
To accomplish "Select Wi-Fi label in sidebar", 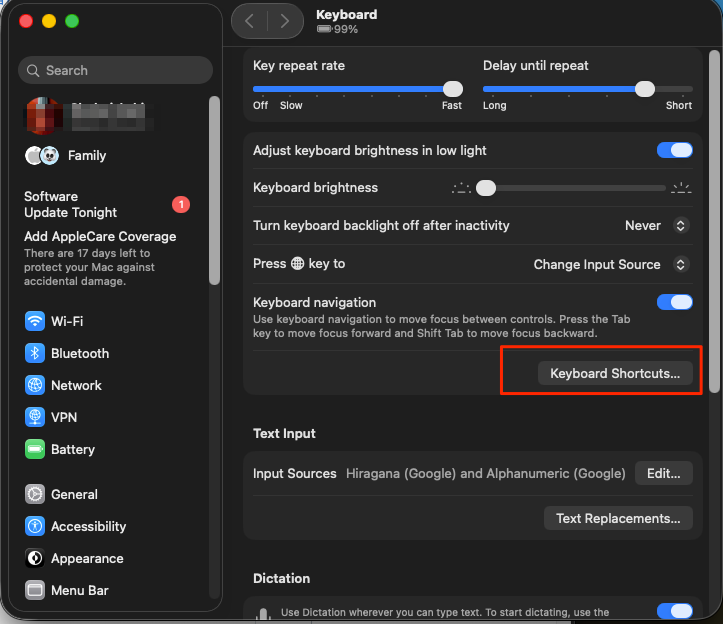I will pos(67,321).
